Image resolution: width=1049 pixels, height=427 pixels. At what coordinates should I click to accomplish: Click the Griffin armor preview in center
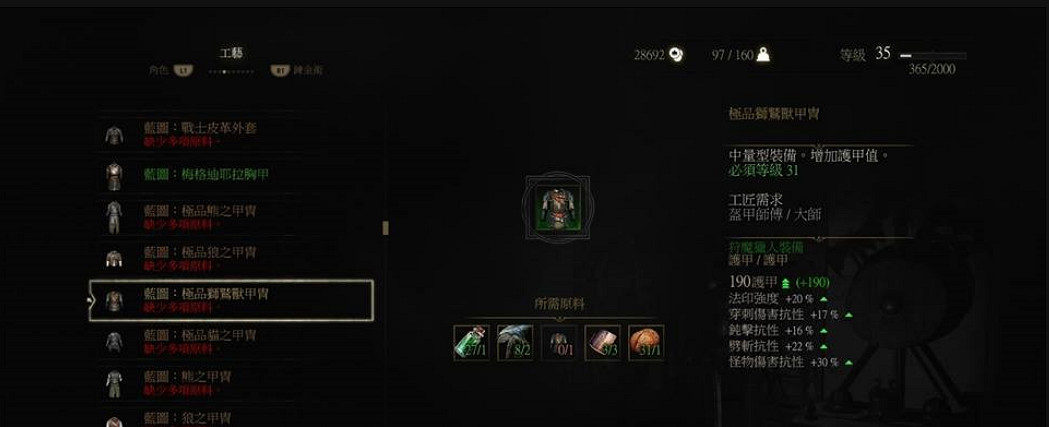pyautogui.click(x=558, y=208)
